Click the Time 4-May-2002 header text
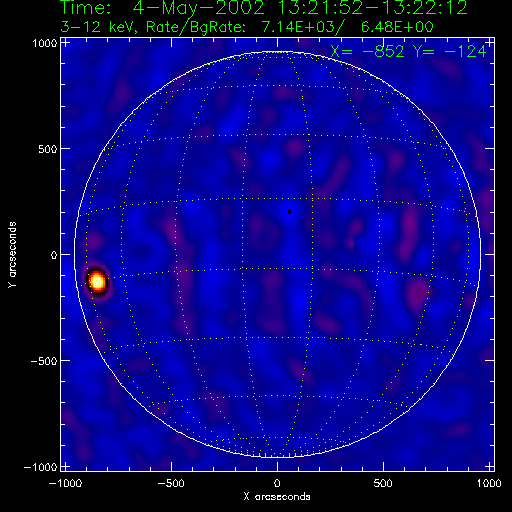The image size is (512, 512). pos(264,8)
